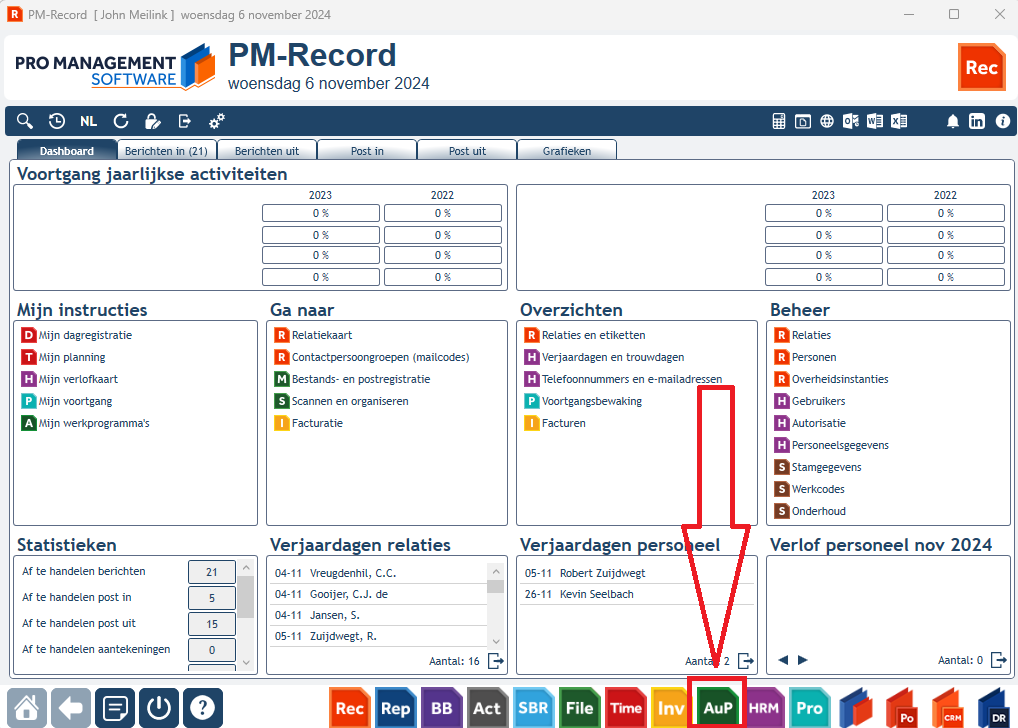Screen dimensions: 1018x728
Task: Click the help question mark icon
Action: (203, 707)
